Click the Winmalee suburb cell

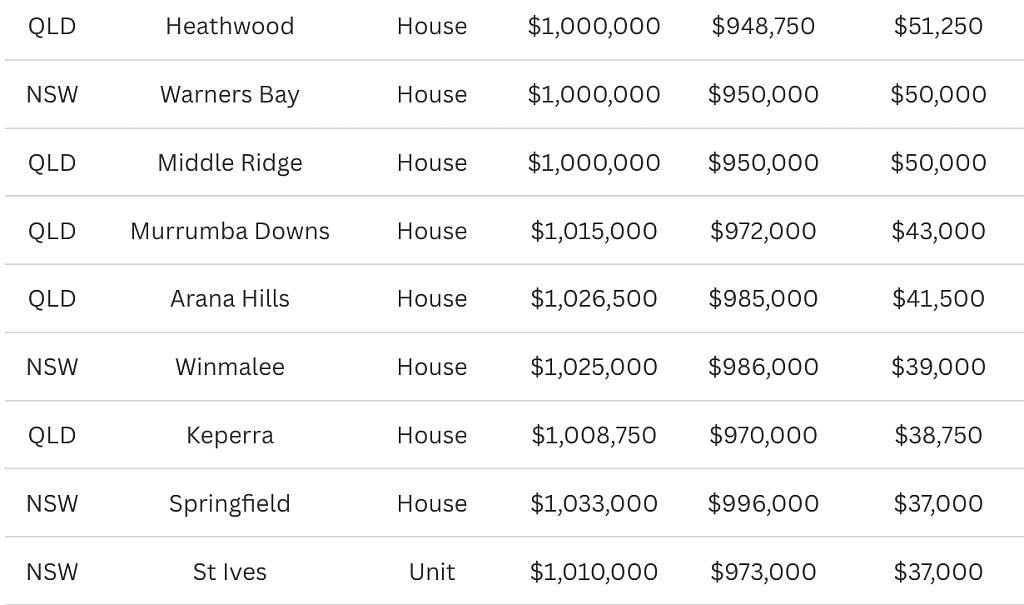230,367
